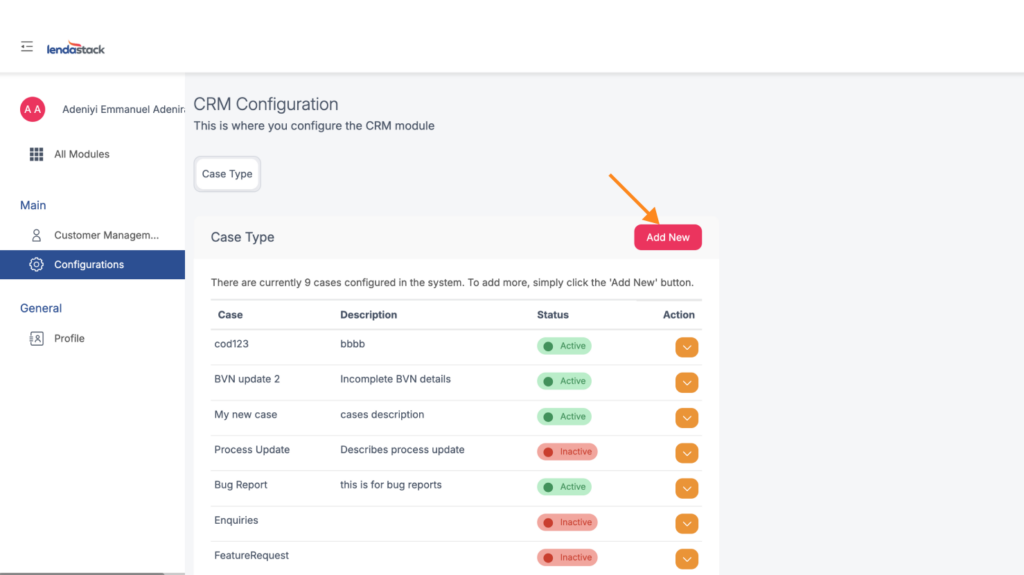Expand action dropdown for cod123
The height and width of the screenshot is (575, 1024).
(686, 347)
